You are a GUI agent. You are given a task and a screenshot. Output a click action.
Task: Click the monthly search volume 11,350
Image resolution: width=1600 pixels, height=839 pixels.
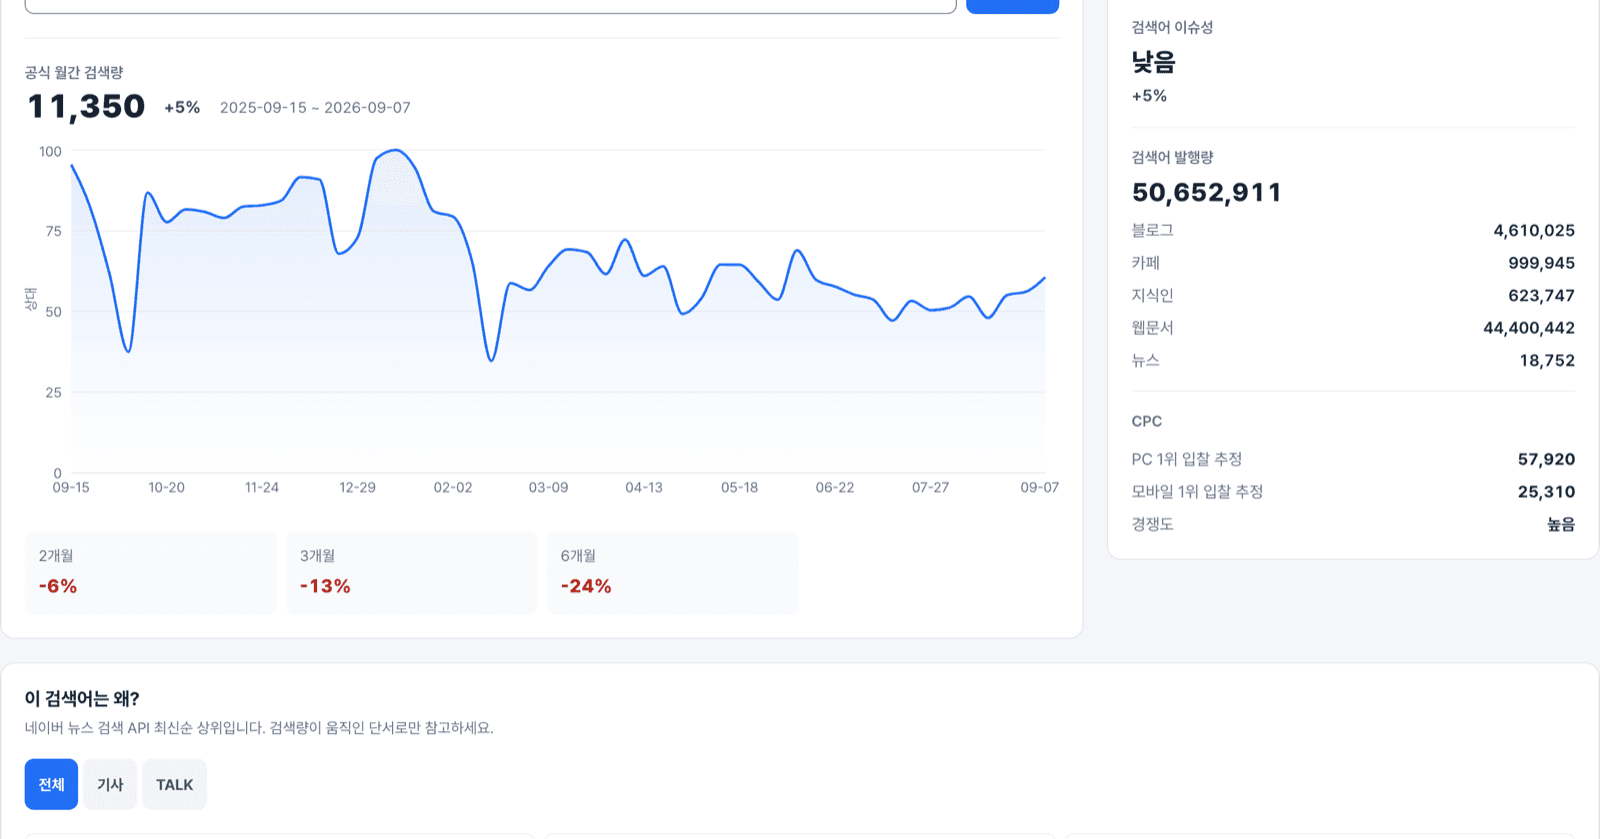(x=86, y=106)
